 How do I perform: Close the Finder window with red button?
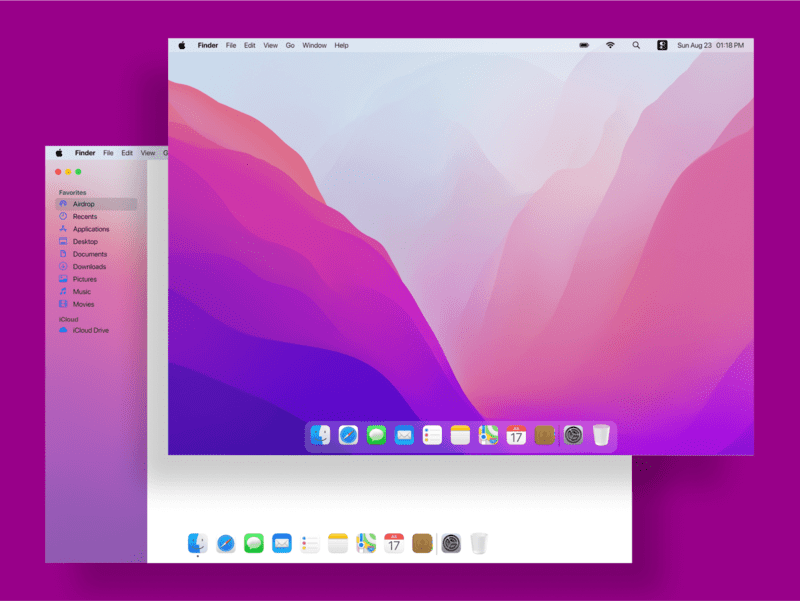tap(58, 172)
